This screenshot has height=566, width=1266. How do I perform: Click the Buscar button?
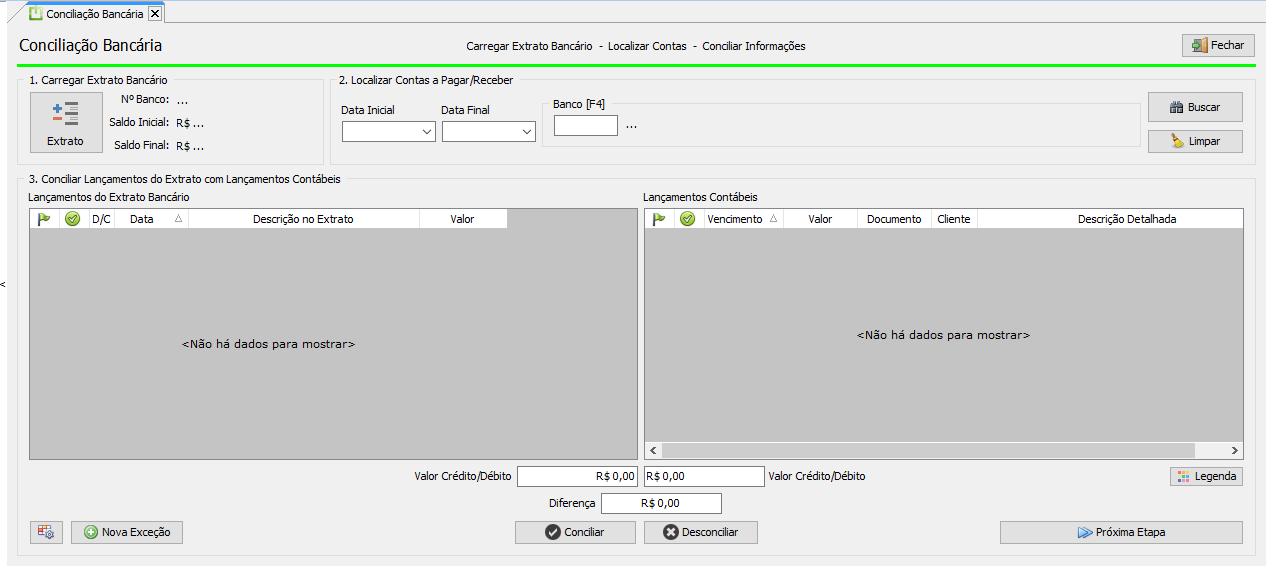[x=1195, y=107]
